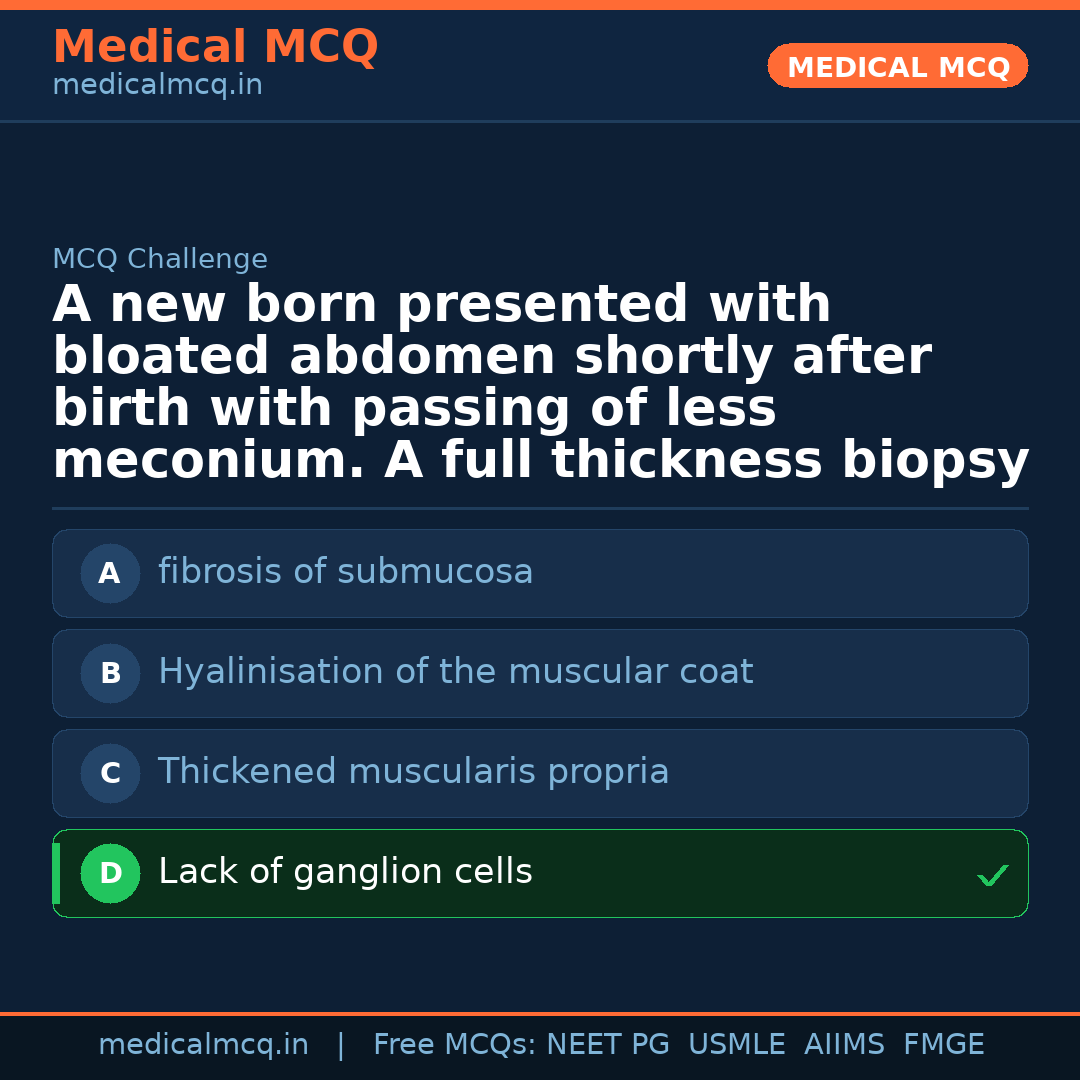Choose 'Hyalinisation of the muscular coat' option
The width and height of the screenshot is (1080, 1080).
pos(455,672)
